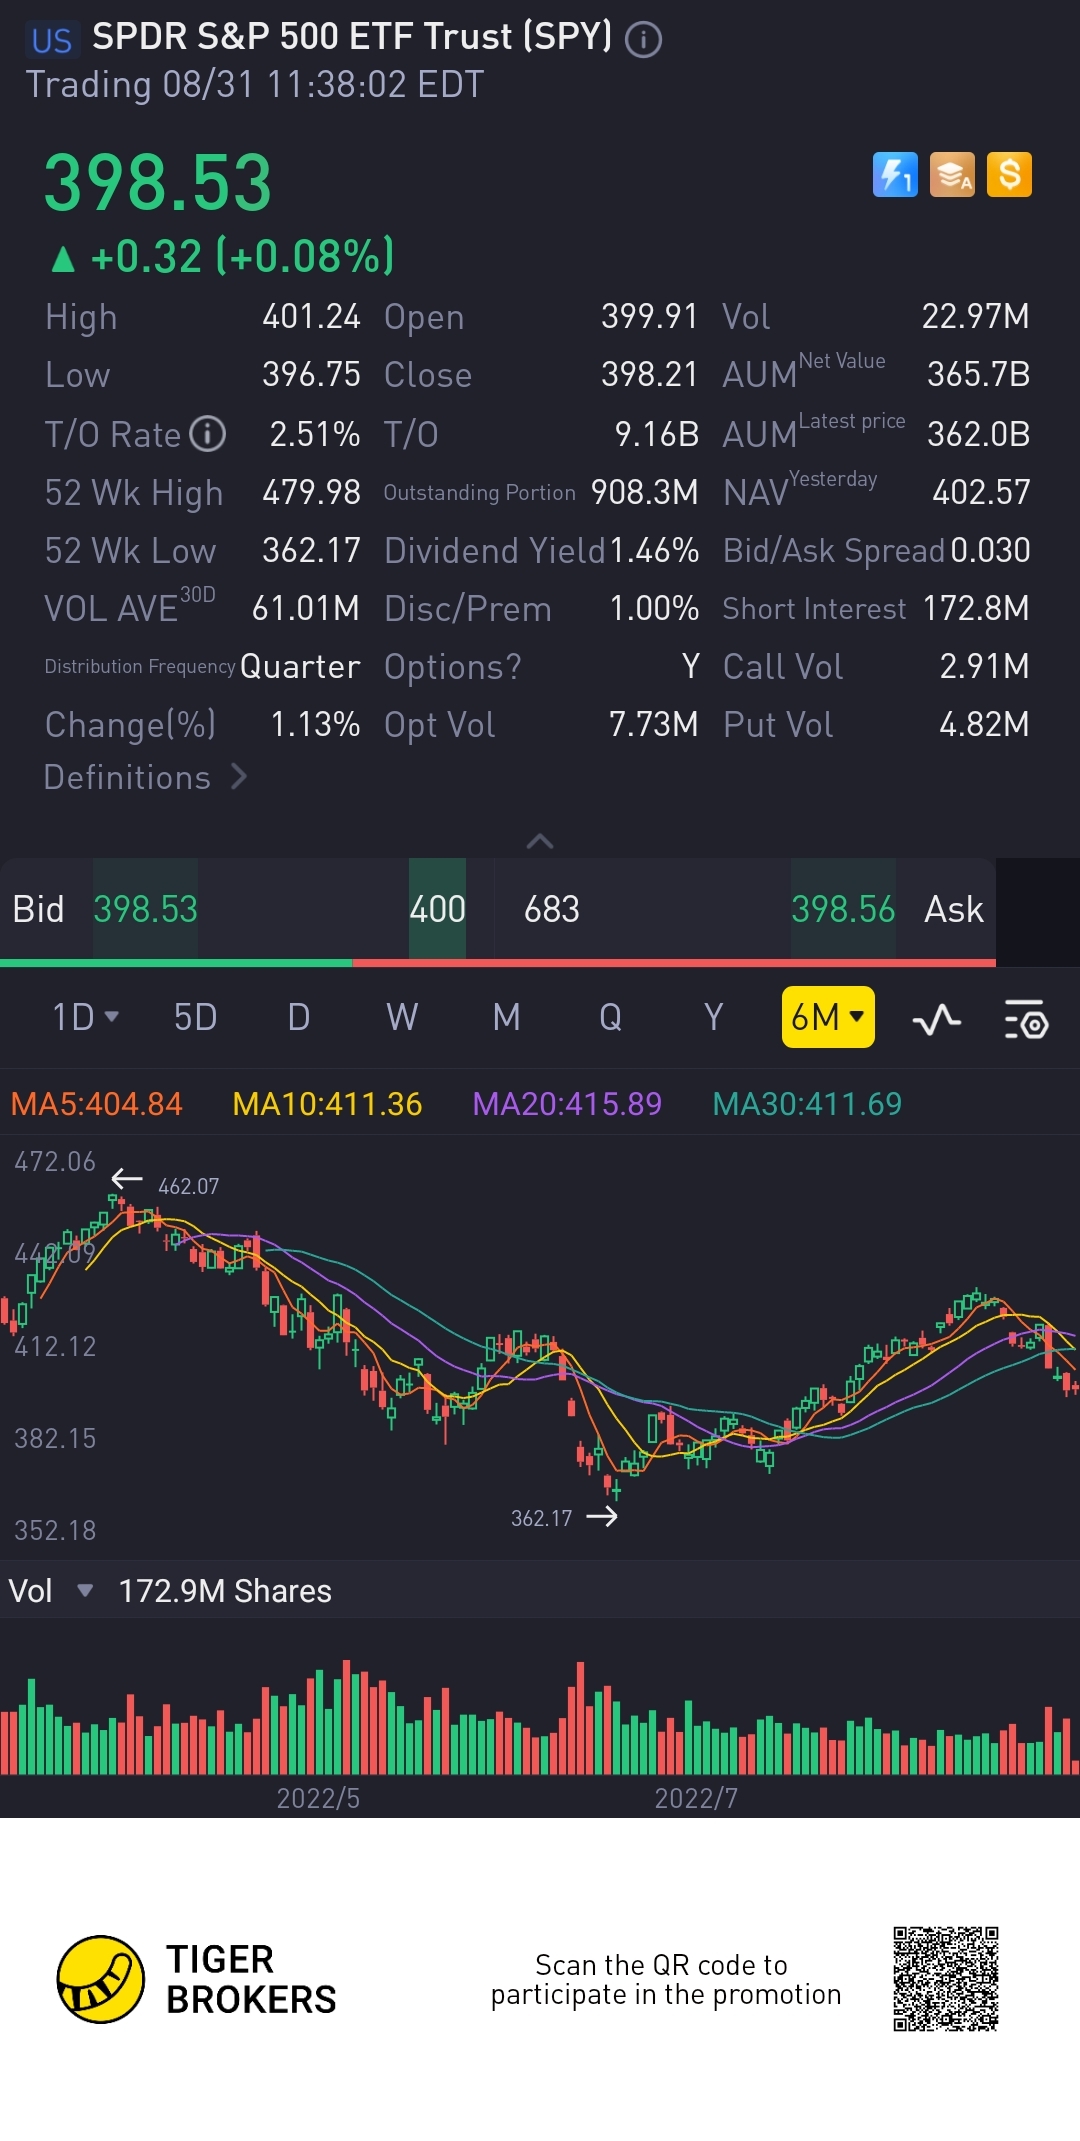
Task: Open the info icon beside SPY title
Action: point(643,40)
